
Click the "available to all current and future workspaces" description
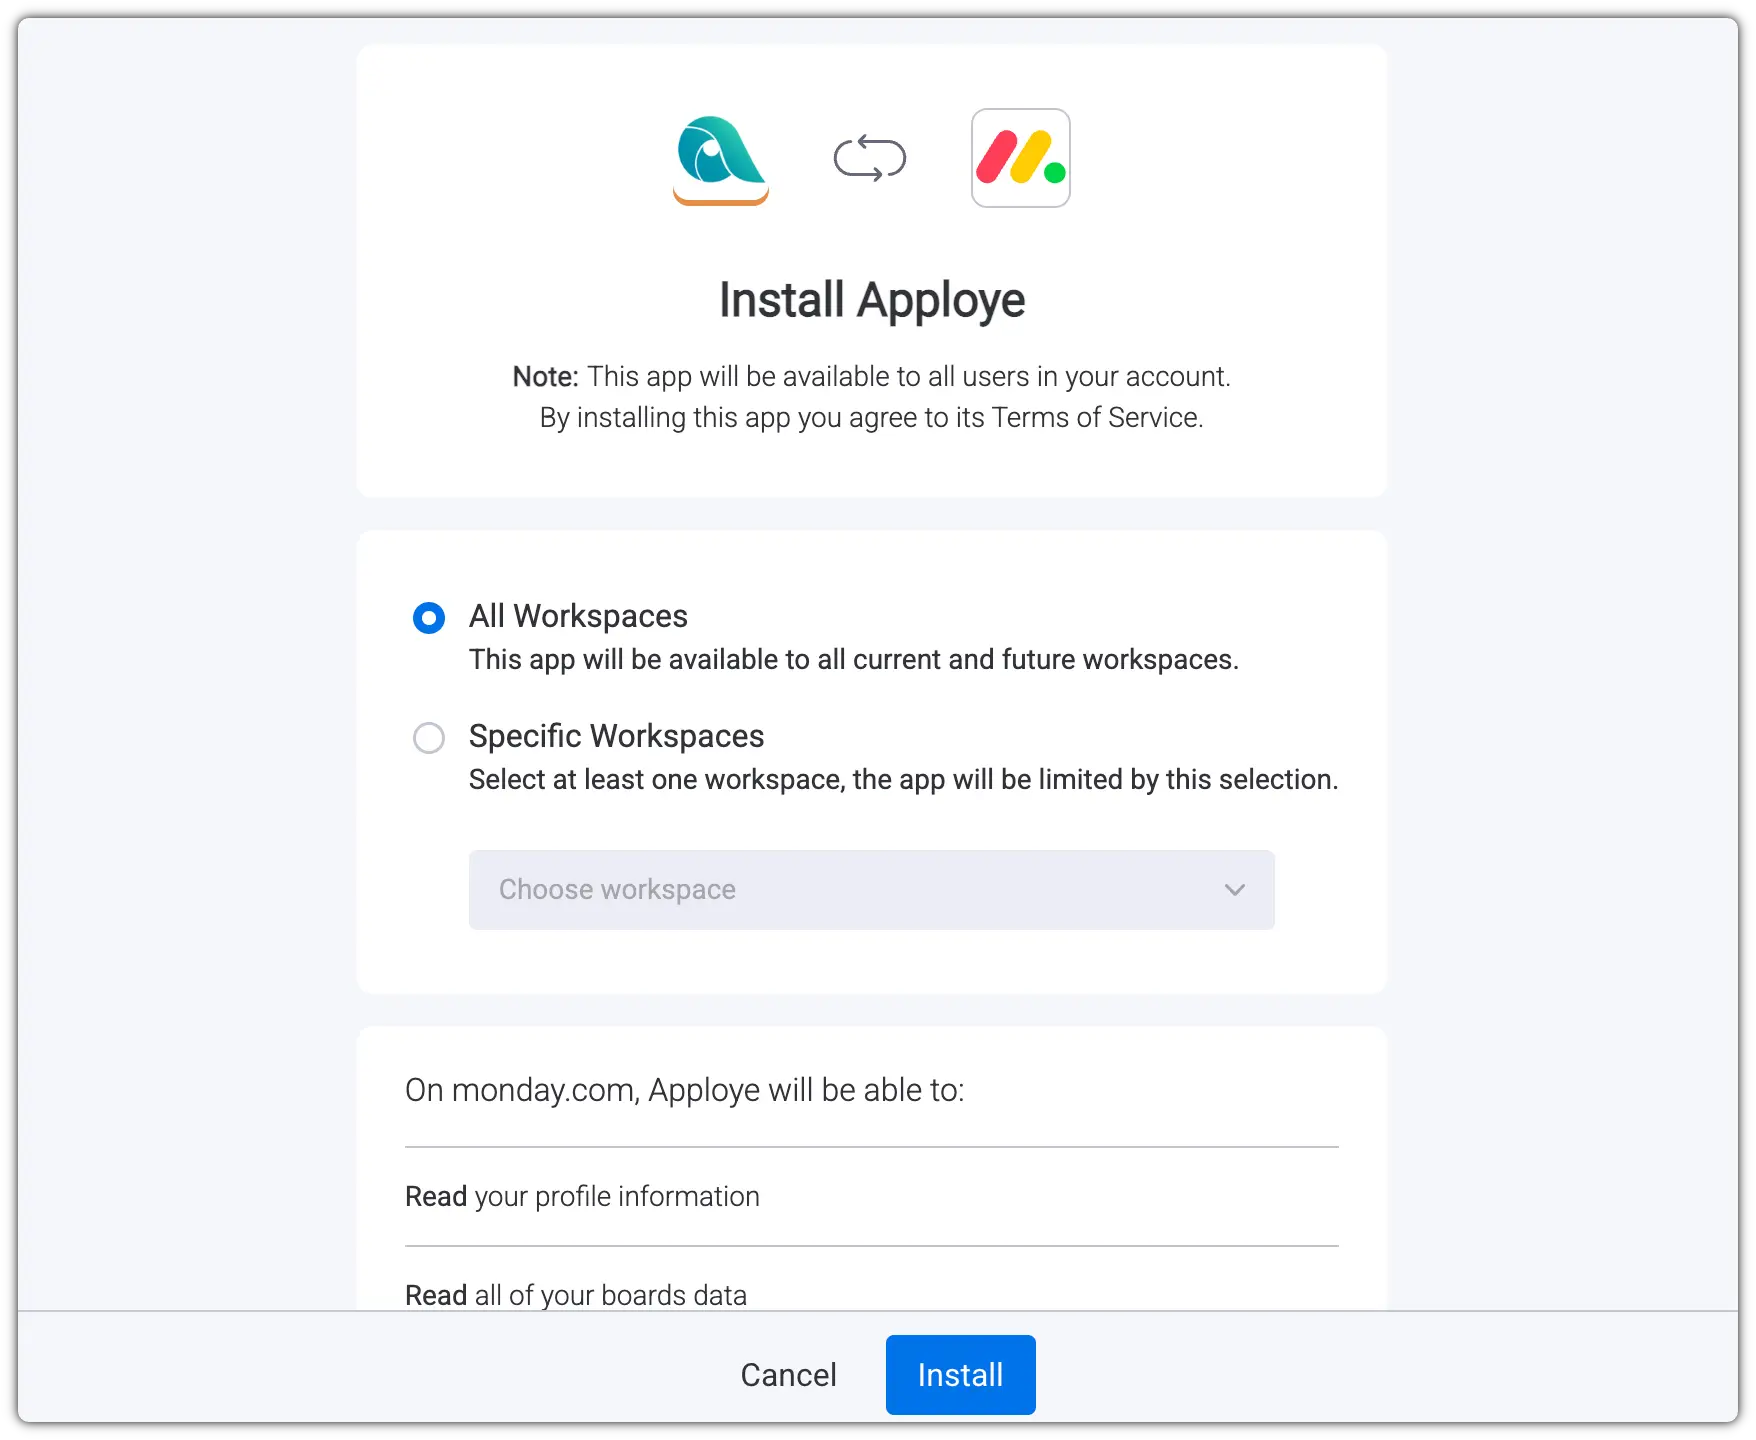tap(853, 660)
